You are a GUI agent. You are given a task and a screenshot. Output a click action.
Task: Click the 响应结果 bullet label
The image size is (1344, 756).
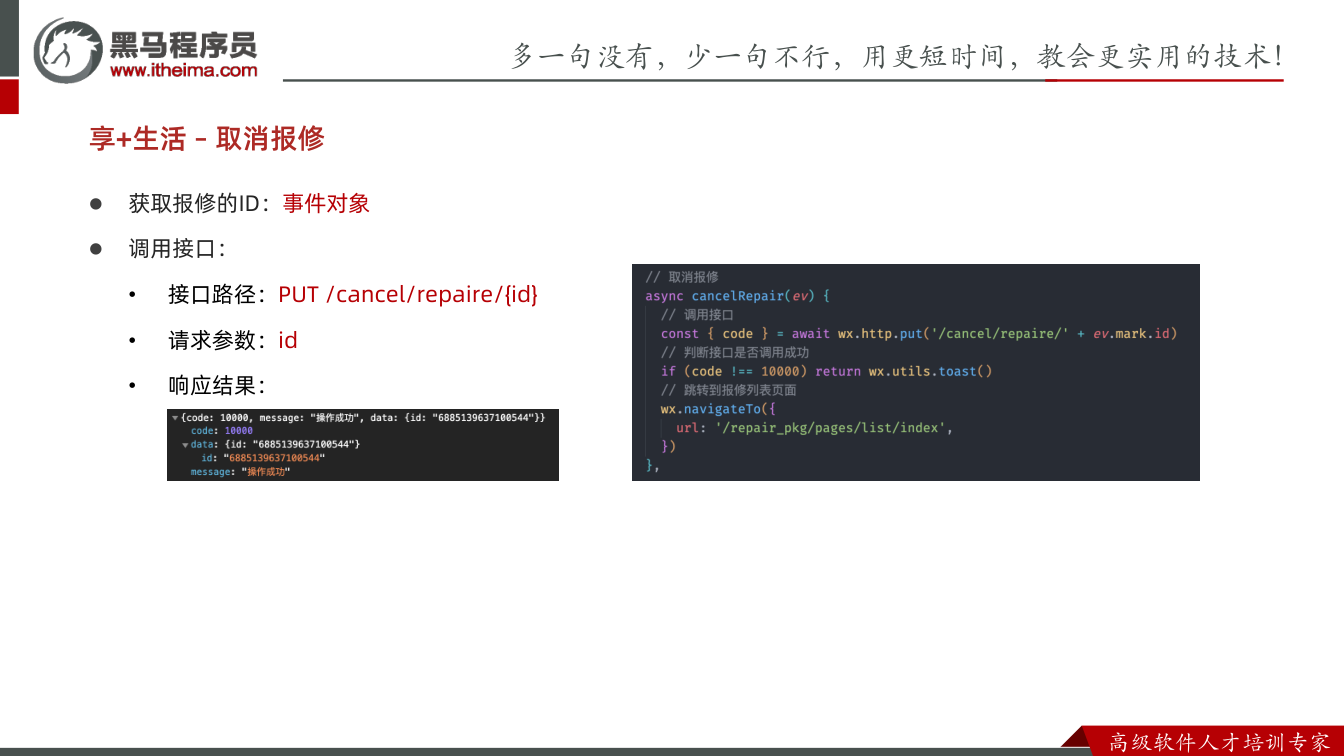(216, 386)
